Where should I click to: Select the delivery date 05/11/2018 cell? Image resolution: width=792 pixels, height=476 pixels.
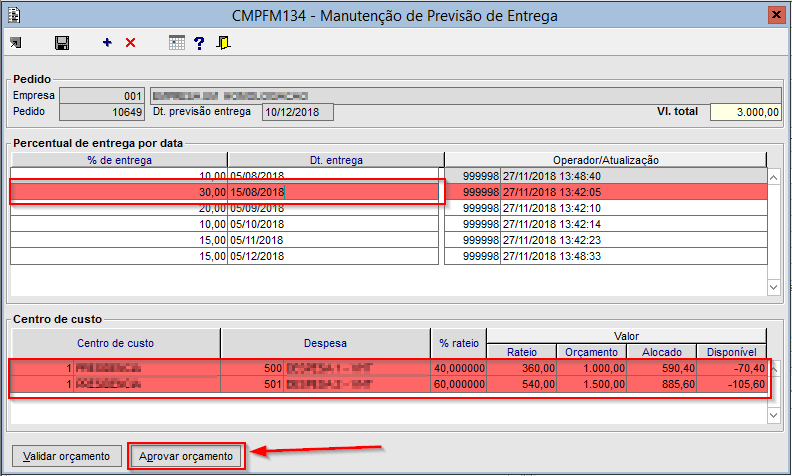(333, 240)
